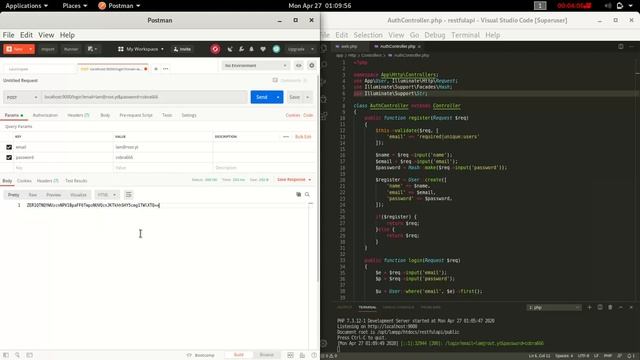This screenshot has height=360, width=640.
Task: Open the wrench settings icon in Postman header
Action: click(241, 49)
